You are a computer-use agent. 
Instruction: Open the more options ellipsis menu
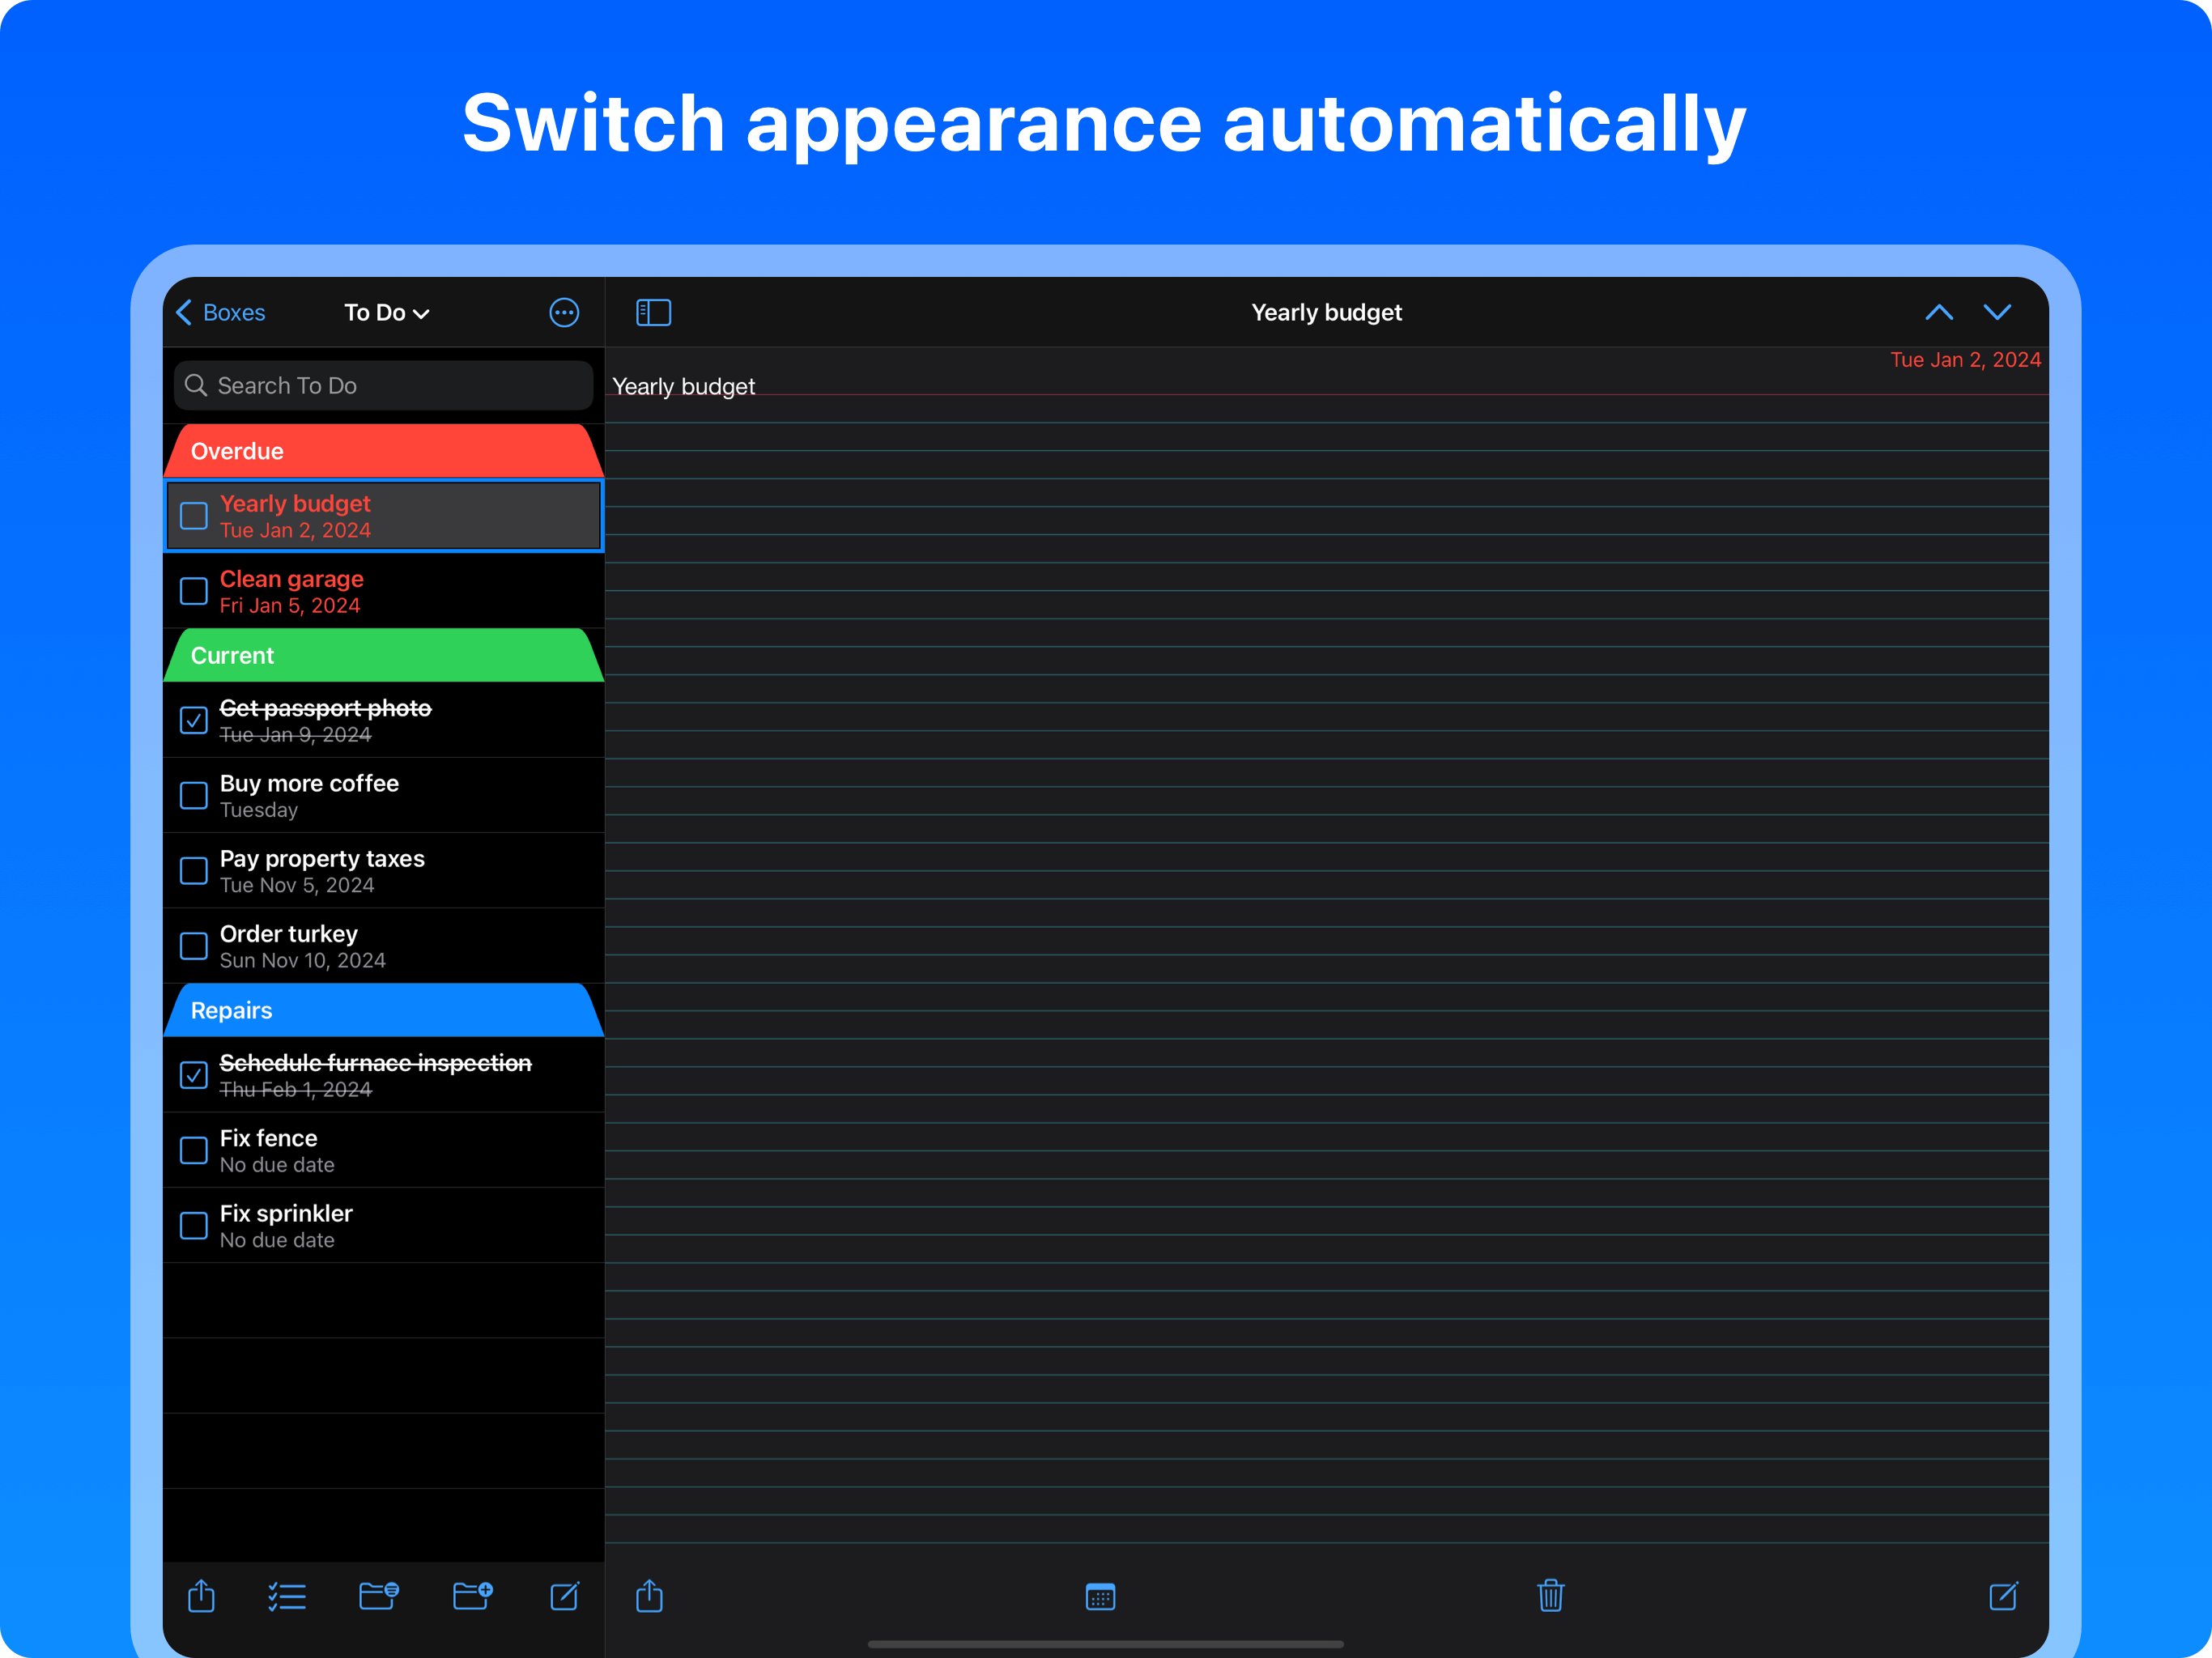pos(564,313)
